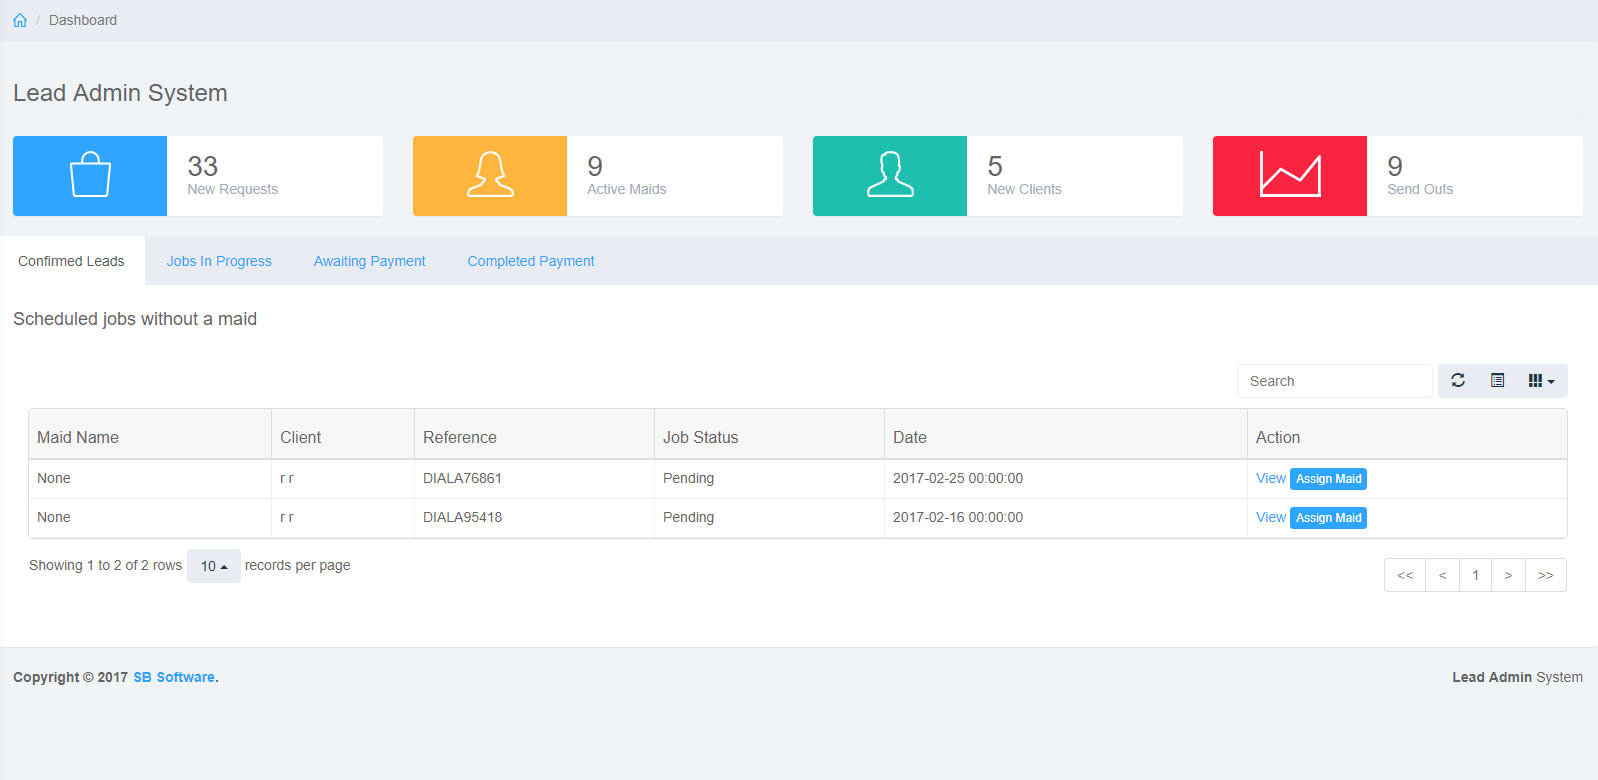The height and width of the screenshot is (780, 1598).
Task: Expand the records per page dropdown
Action: [x=214, y=566]
